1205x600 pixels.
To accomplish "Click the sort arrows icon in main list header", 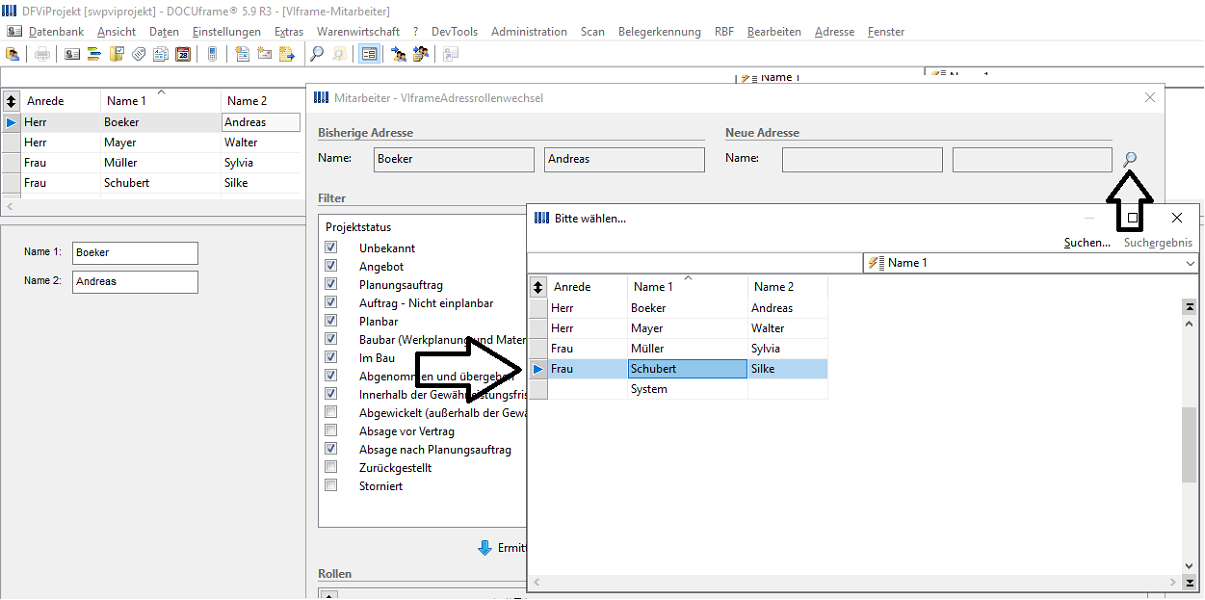I will click(11, 101).
